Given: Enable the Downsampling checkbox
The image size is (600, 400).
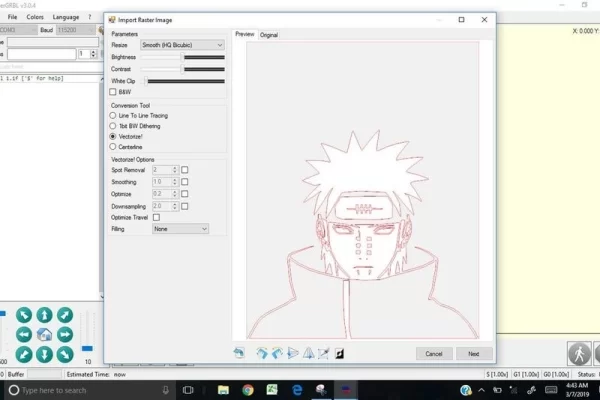Looking at the screenshot, I should [184, 206].
